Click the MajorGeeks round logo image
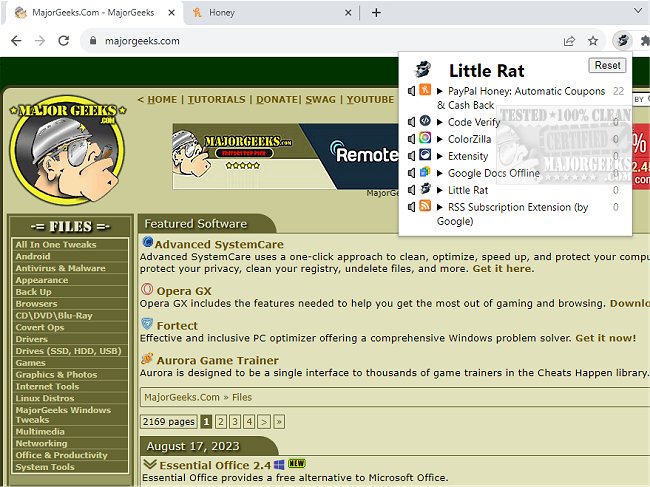 (68, 151)
